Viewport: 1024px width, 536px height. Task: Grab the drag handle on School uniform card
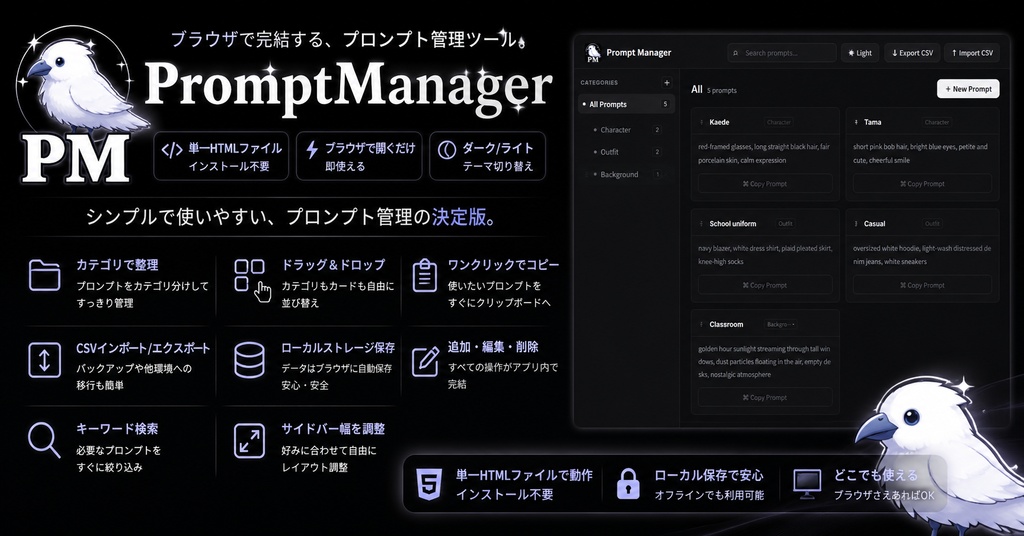(701, 223)
